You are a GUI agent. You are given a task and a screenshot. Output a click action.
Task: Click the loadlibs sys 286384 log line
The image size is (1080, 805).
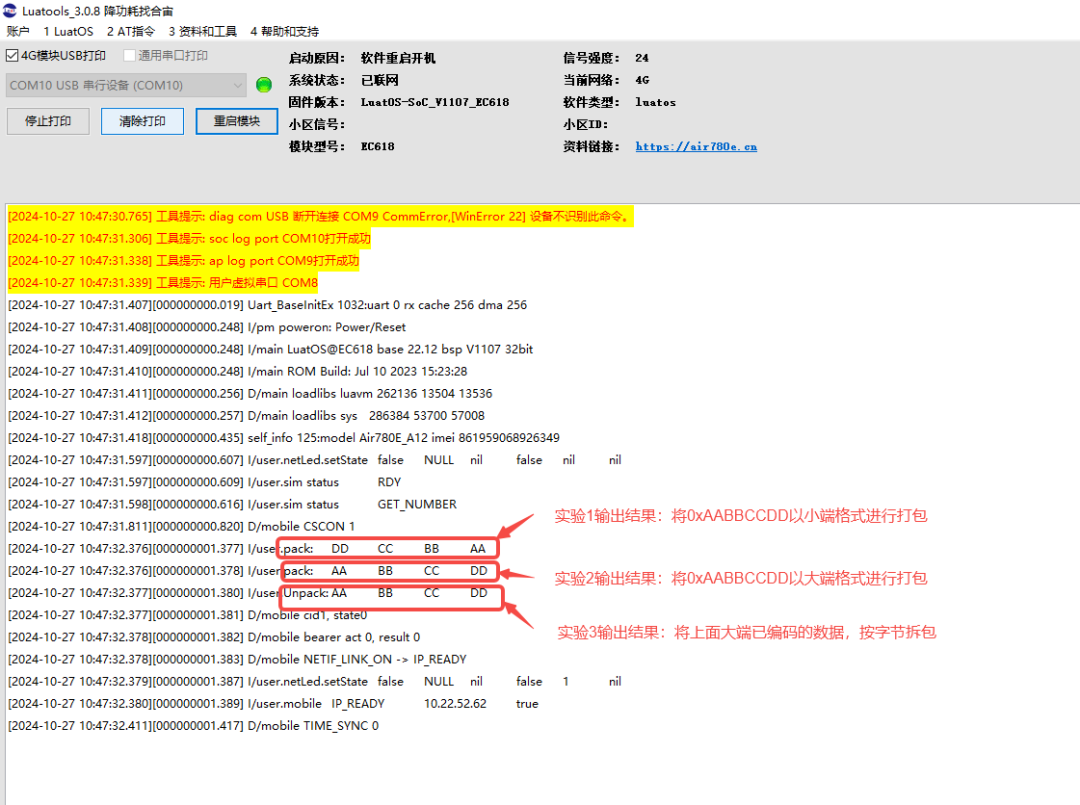click(246, 415)
